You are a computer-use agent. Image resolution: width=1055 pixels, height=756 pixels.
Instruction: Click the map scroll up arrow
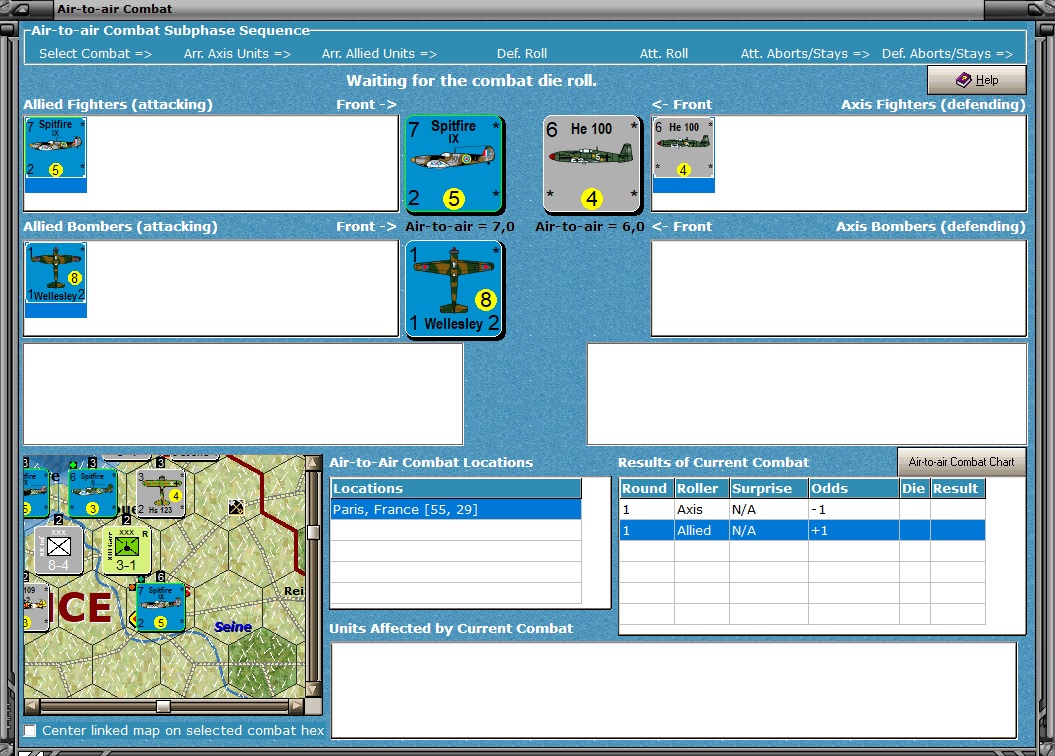pos(313,463)
